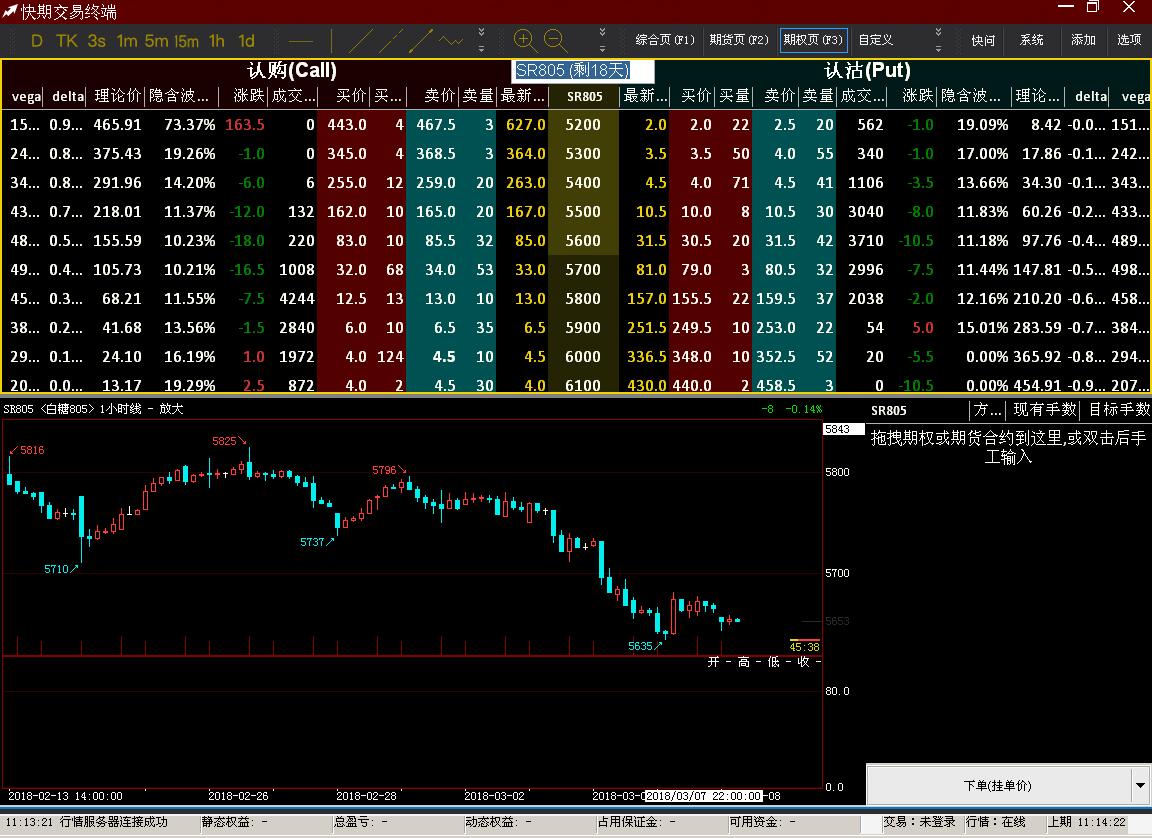1152x838 pixels.
Task: Switch chart to 5m interval
Action: (x=156, y=41)
